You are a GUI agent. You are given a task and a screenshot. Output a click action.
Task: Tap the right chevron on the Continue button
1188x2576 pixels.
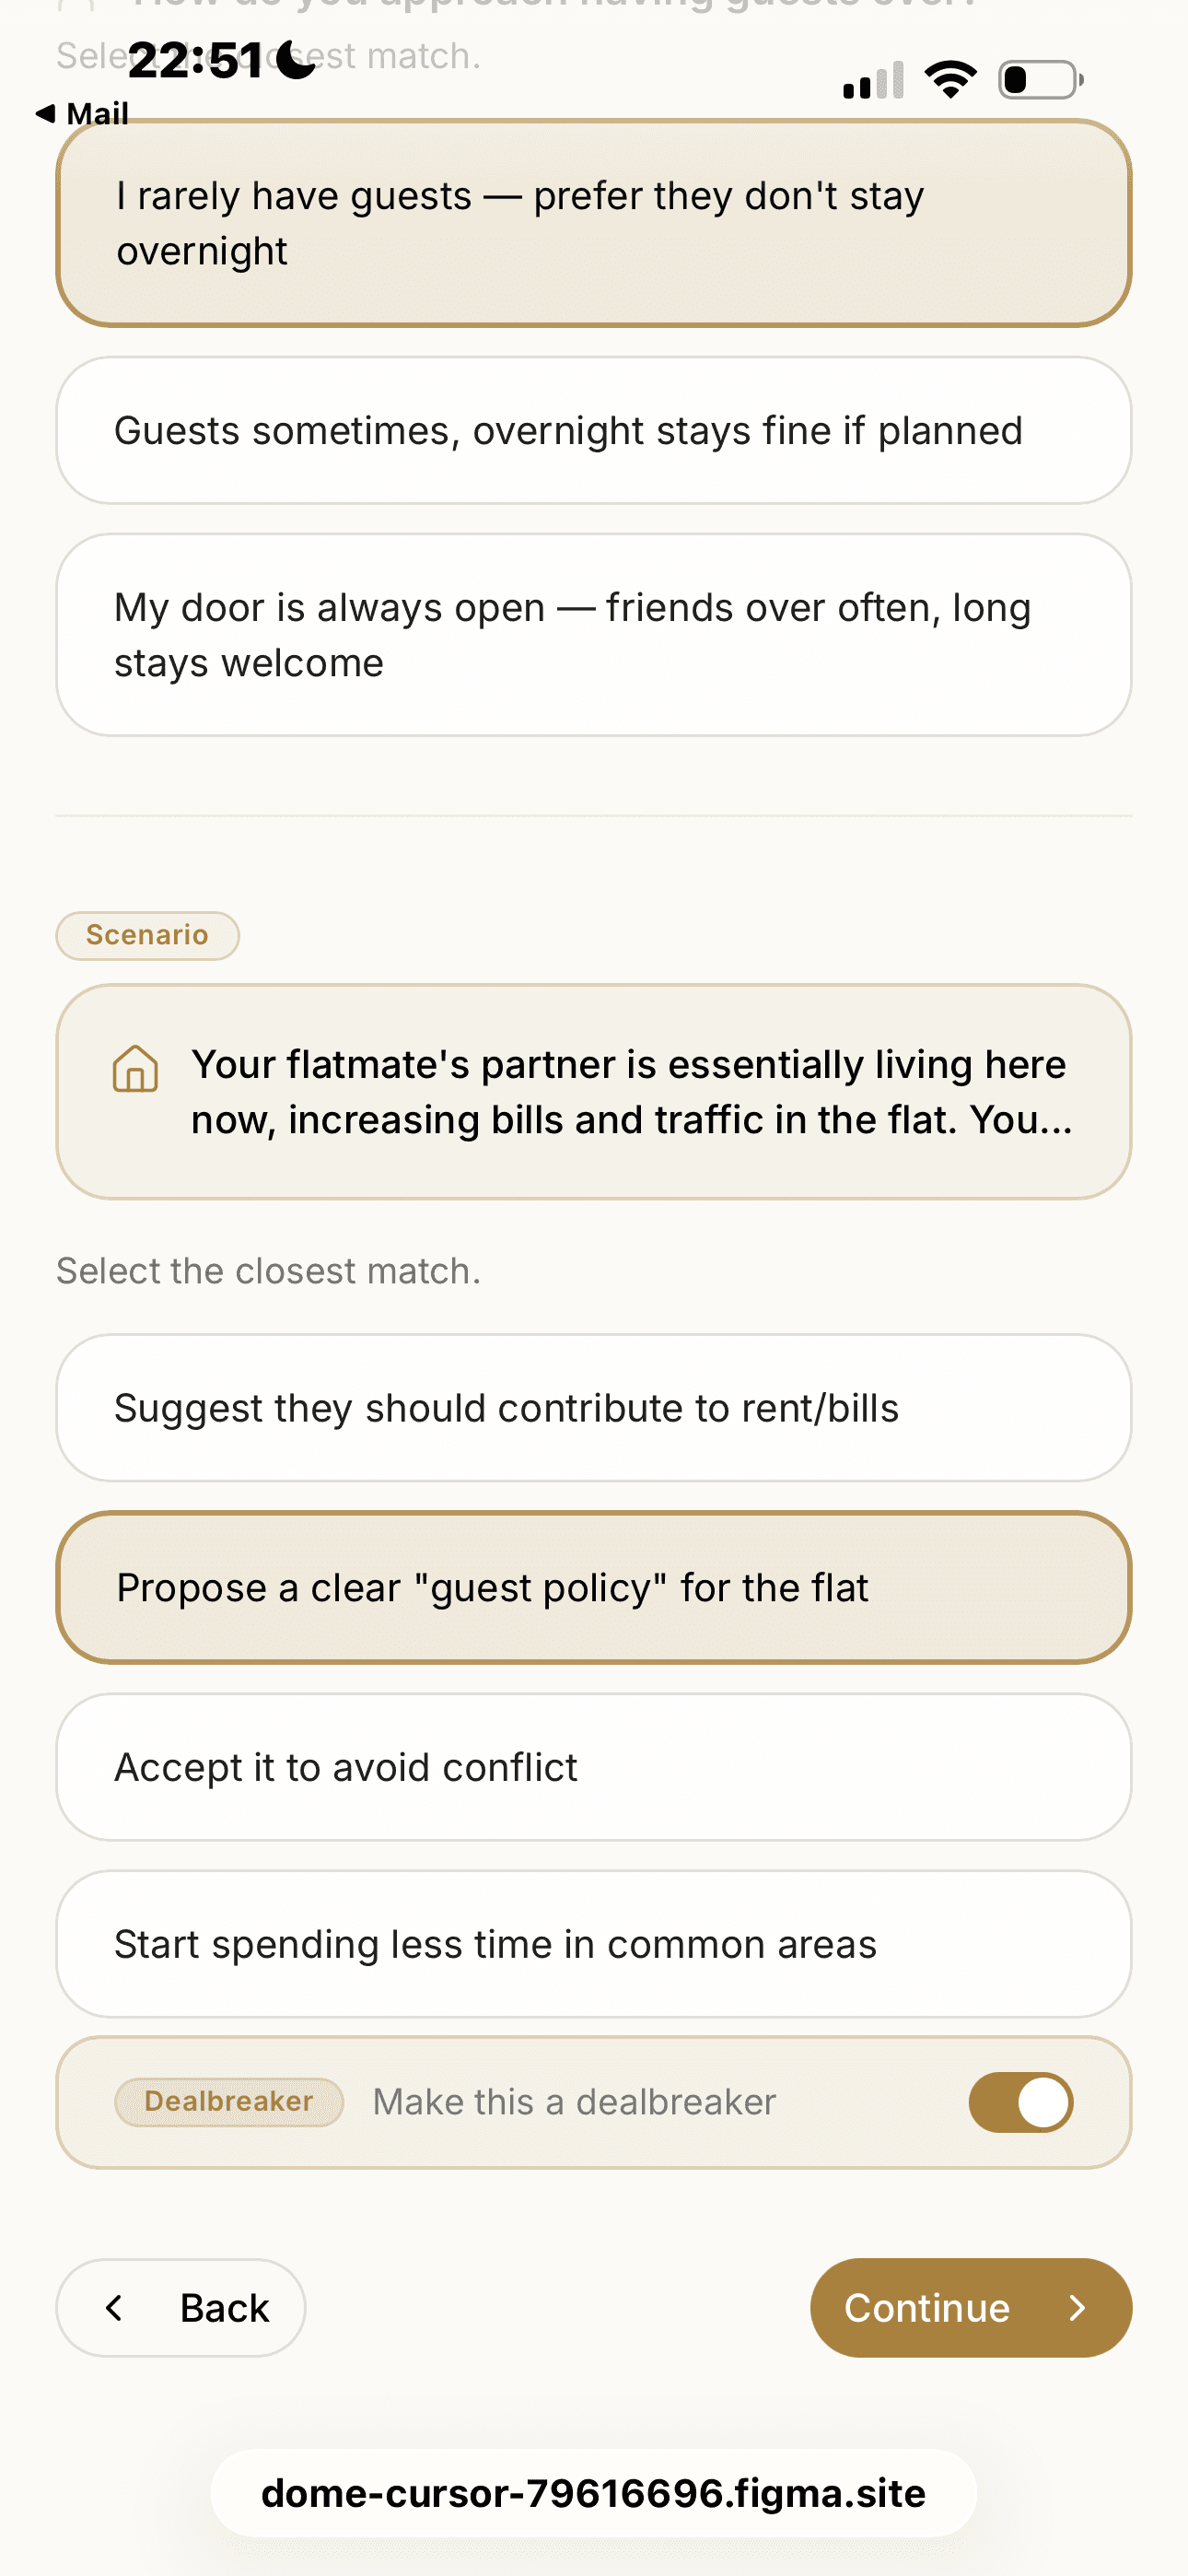tap(1077, 2308)
